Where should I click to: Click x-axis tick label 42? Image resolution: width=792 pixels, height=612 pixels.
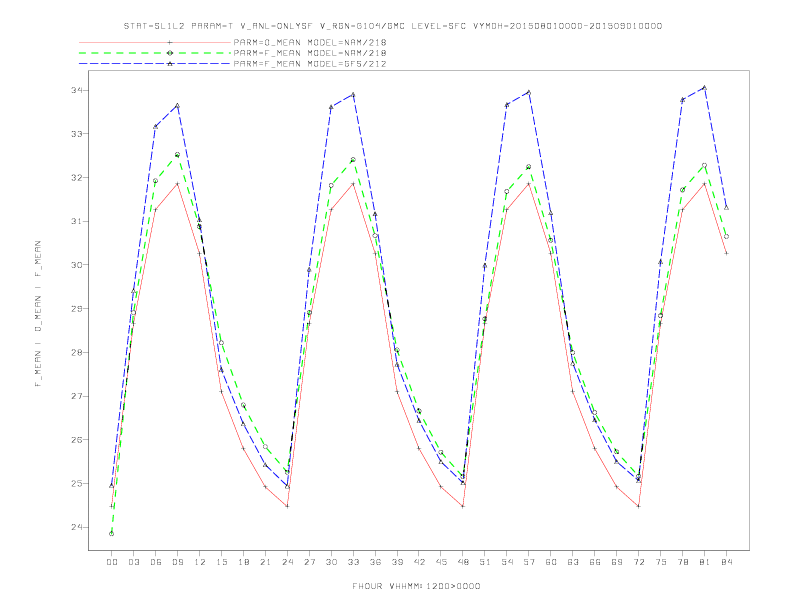pyautogui.click(x=419, y=562)
